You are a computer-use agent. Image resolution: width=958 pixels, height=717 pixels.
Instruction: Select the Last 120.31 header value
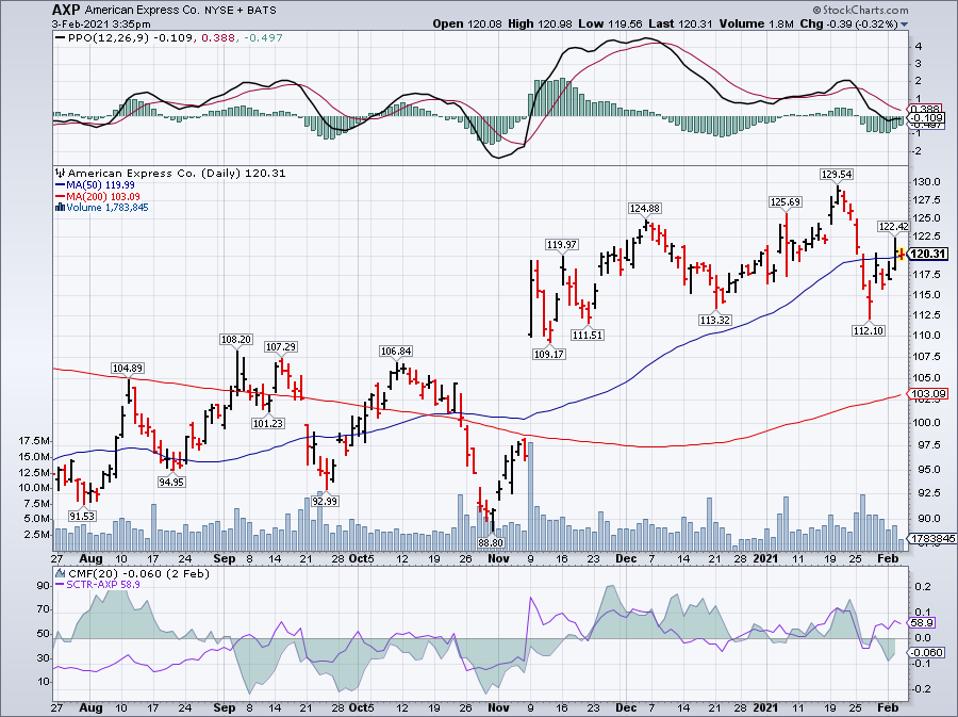[x=680, y=24]
